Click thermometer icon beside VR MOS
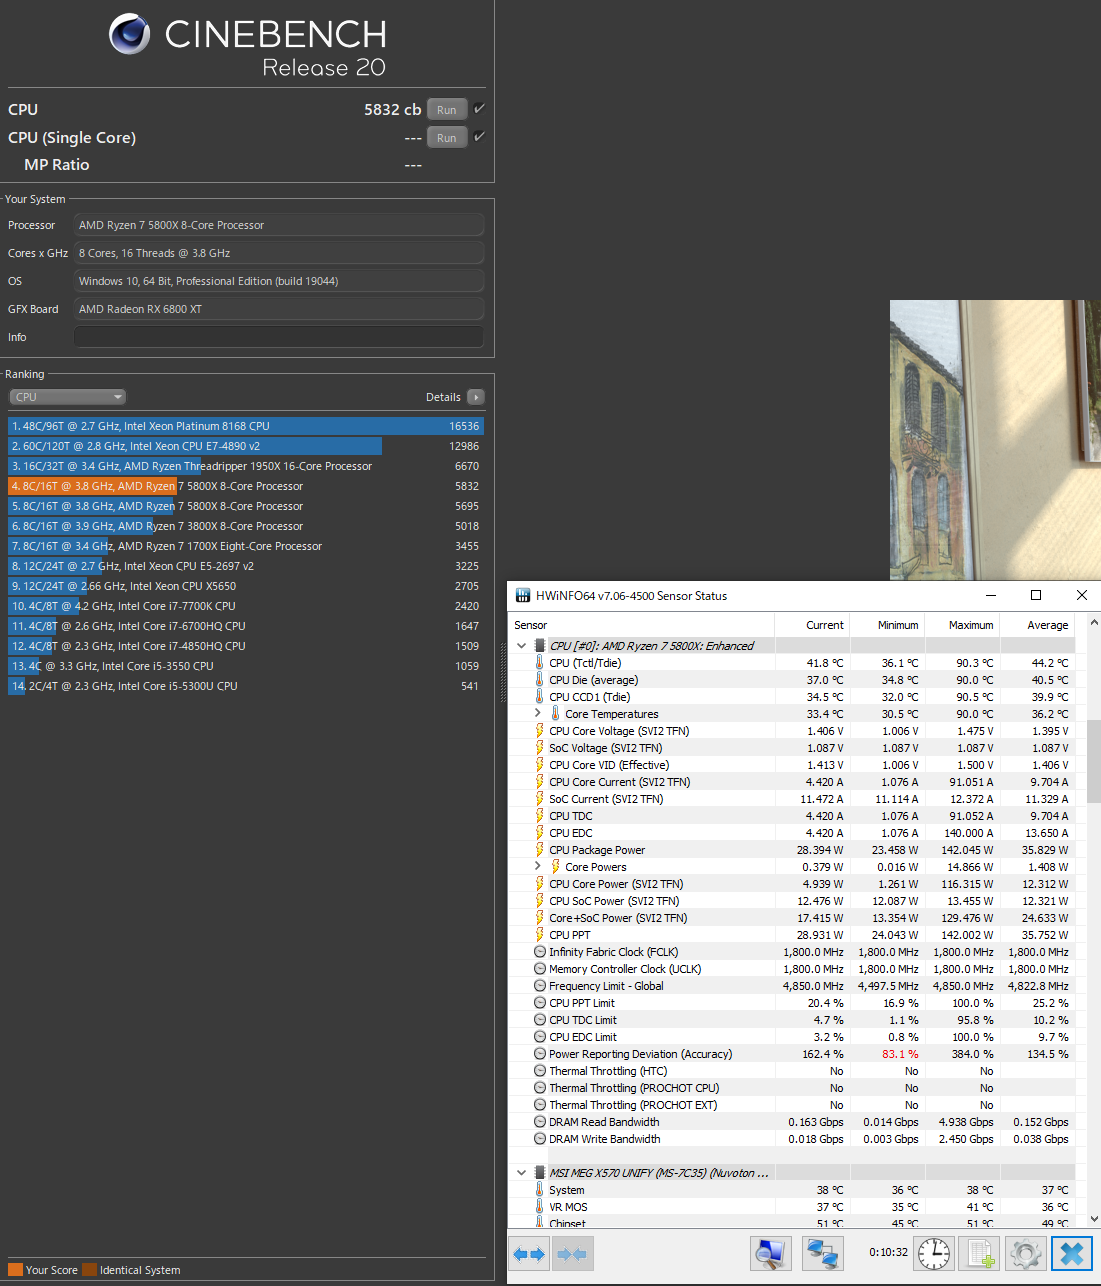This screenshot has width=1101, height=1286. (x=540, y=1206)
